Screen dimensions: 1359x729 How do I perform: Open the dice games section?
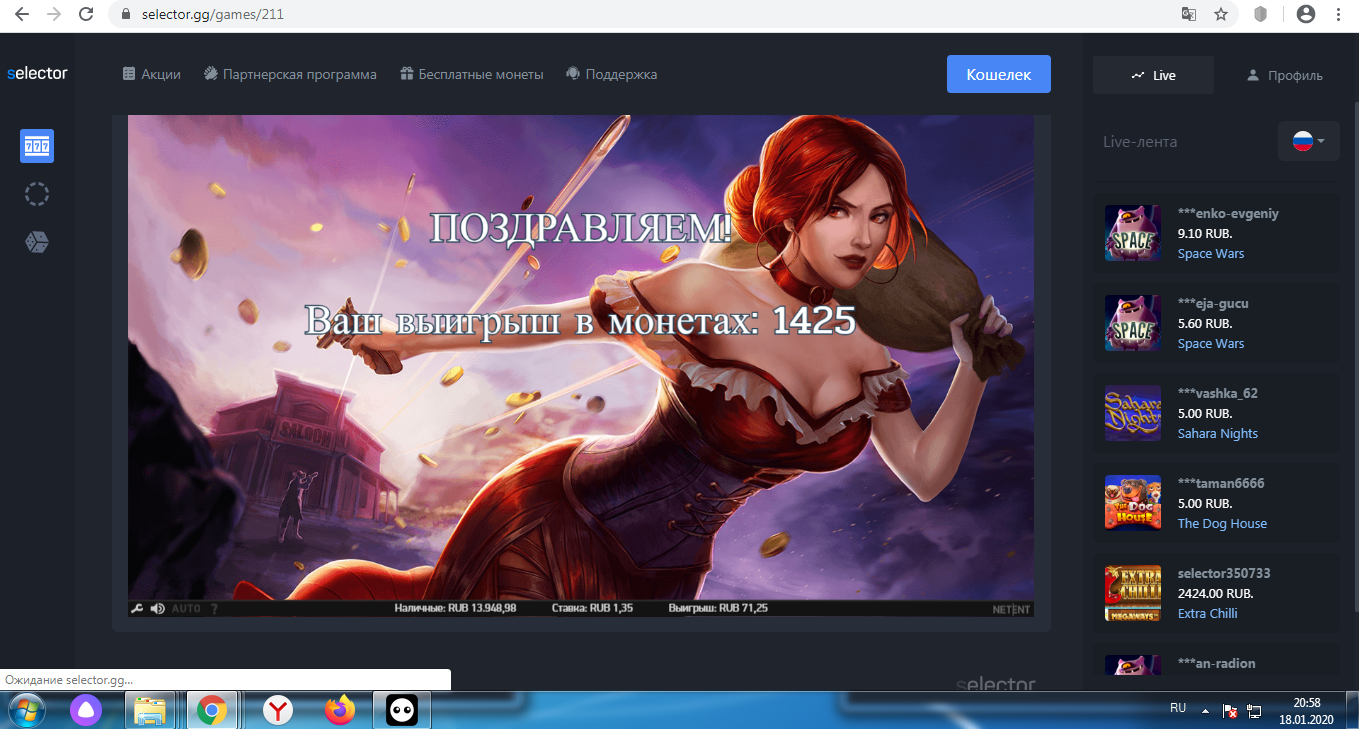37,242
